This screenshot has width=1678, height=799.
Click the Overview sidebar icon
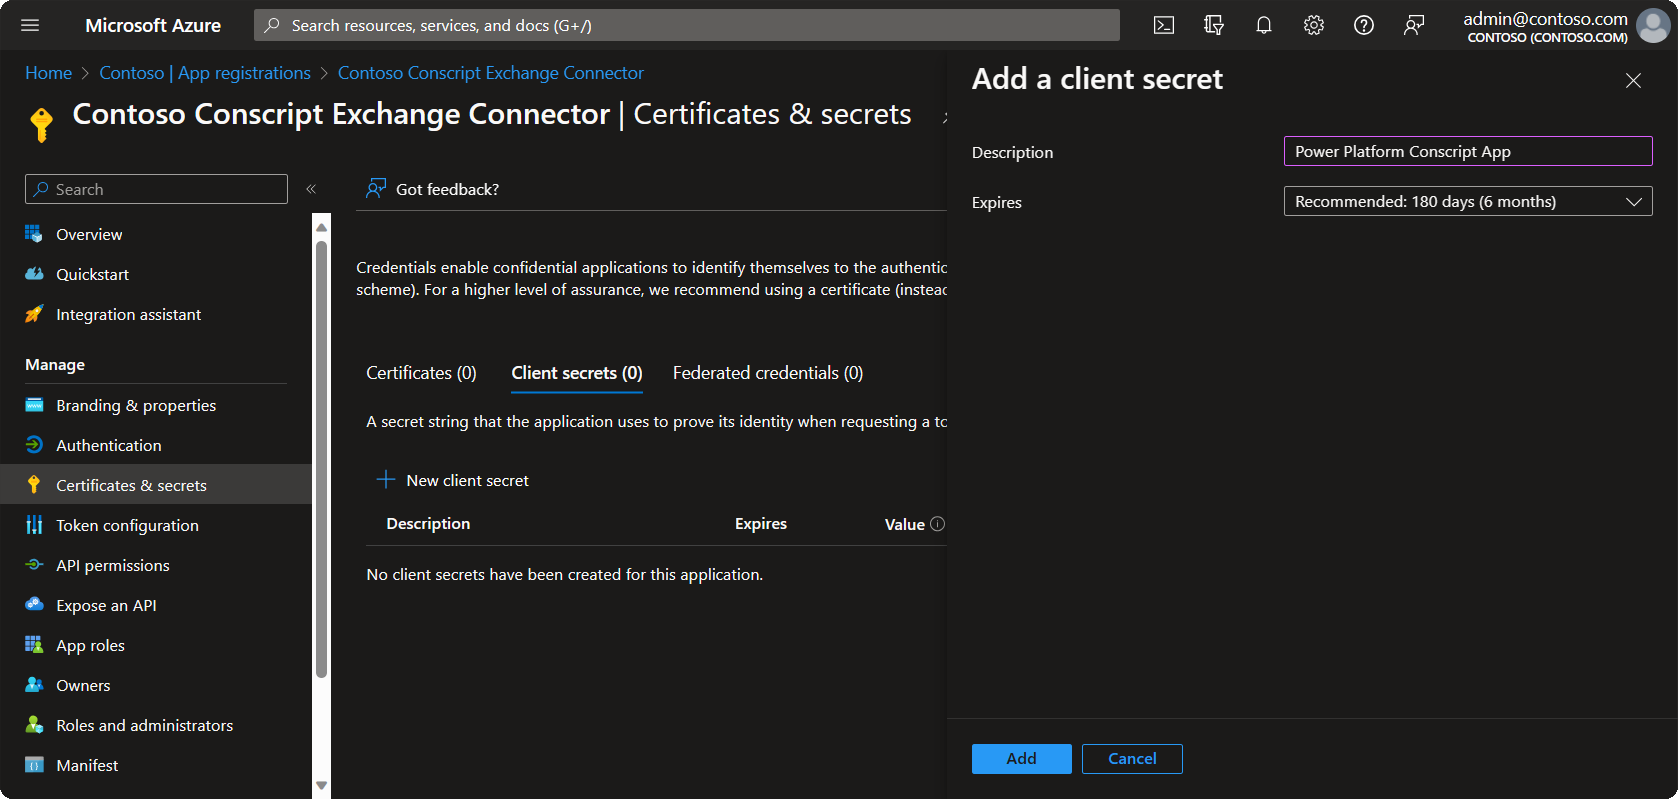click(34, 234)
